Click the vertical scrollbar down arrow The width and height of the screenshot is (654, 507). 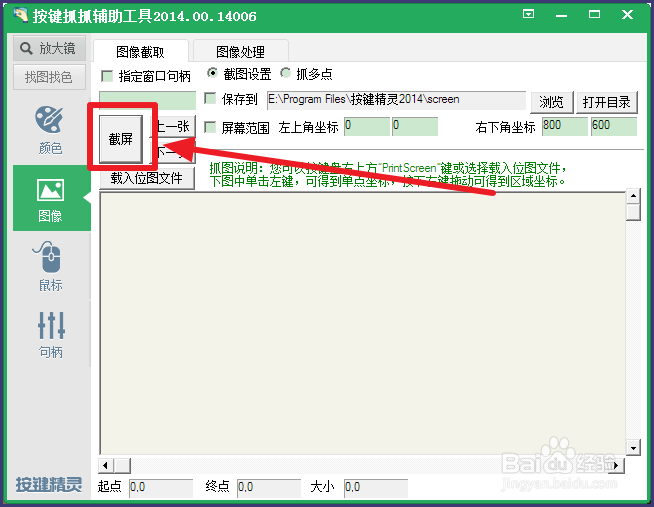(633, 448)
